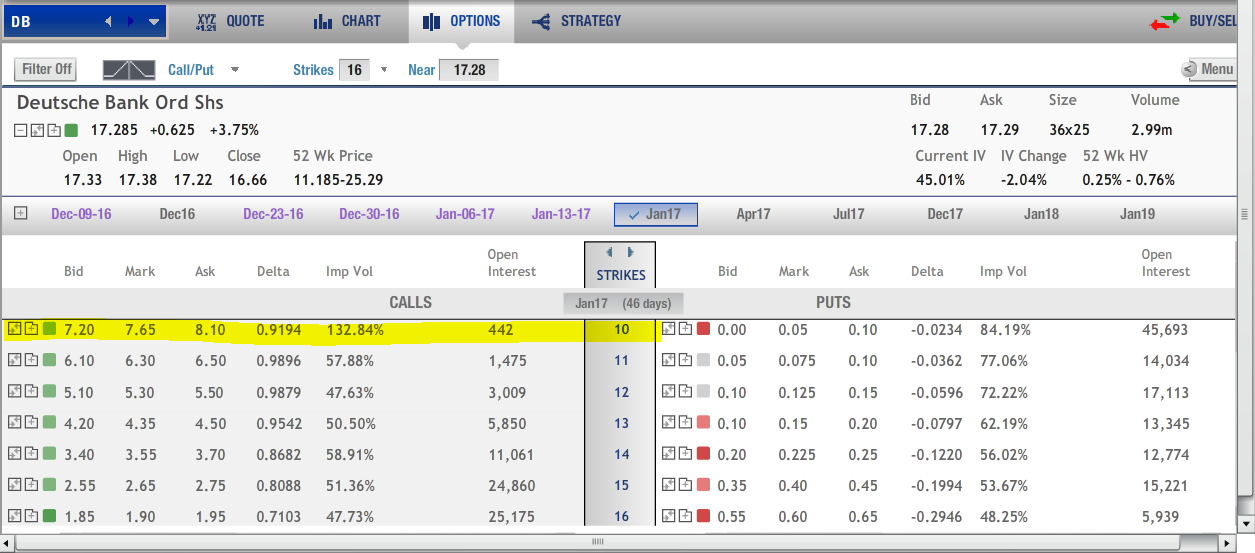This screenshot has height=553, width=1255.
Task: Switch to the Chart tab
Action: pyautogui.click(x=346, y=21)
